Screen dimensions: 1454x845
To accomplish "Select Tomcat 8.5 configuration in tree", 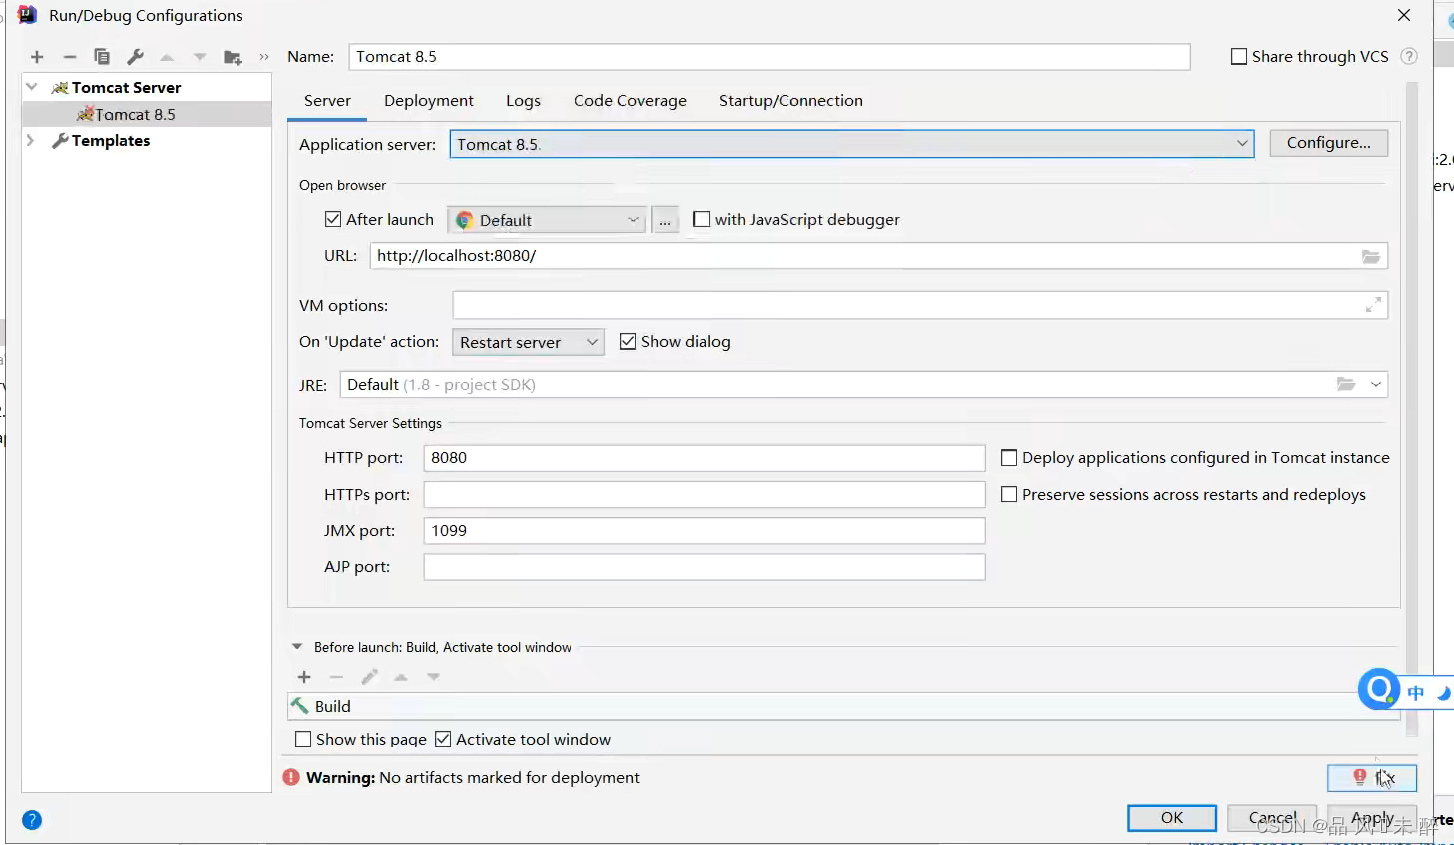I will (x=146, y=114).
